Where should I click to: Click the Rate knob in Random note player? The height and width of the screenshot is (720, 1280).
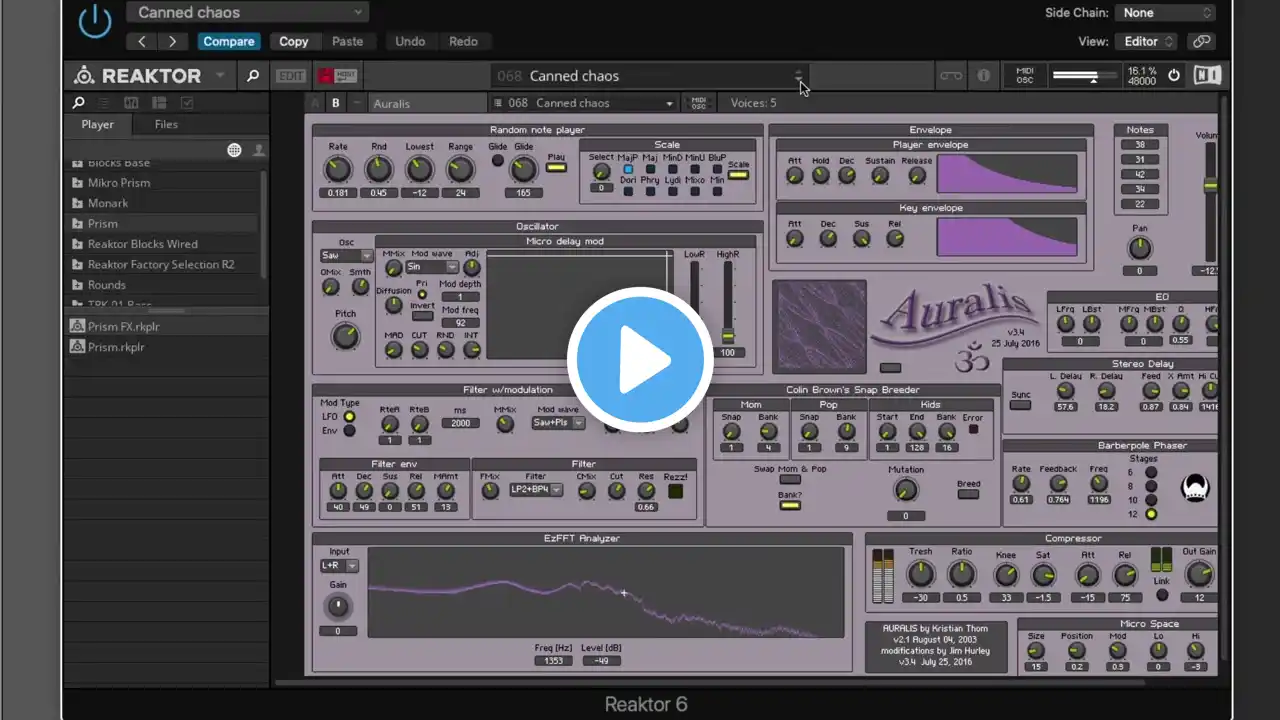(338, 169)
